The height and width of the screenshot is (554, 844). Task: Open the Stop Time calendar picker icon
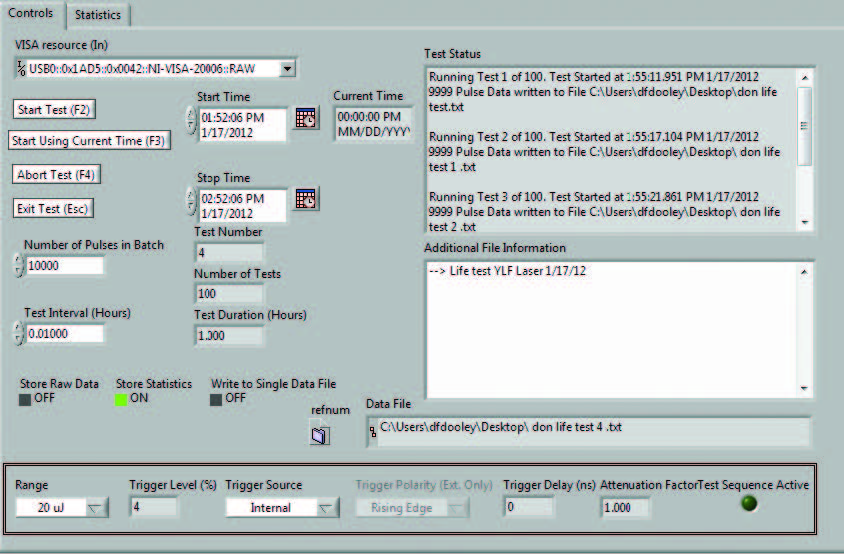(x=307, y=198)
